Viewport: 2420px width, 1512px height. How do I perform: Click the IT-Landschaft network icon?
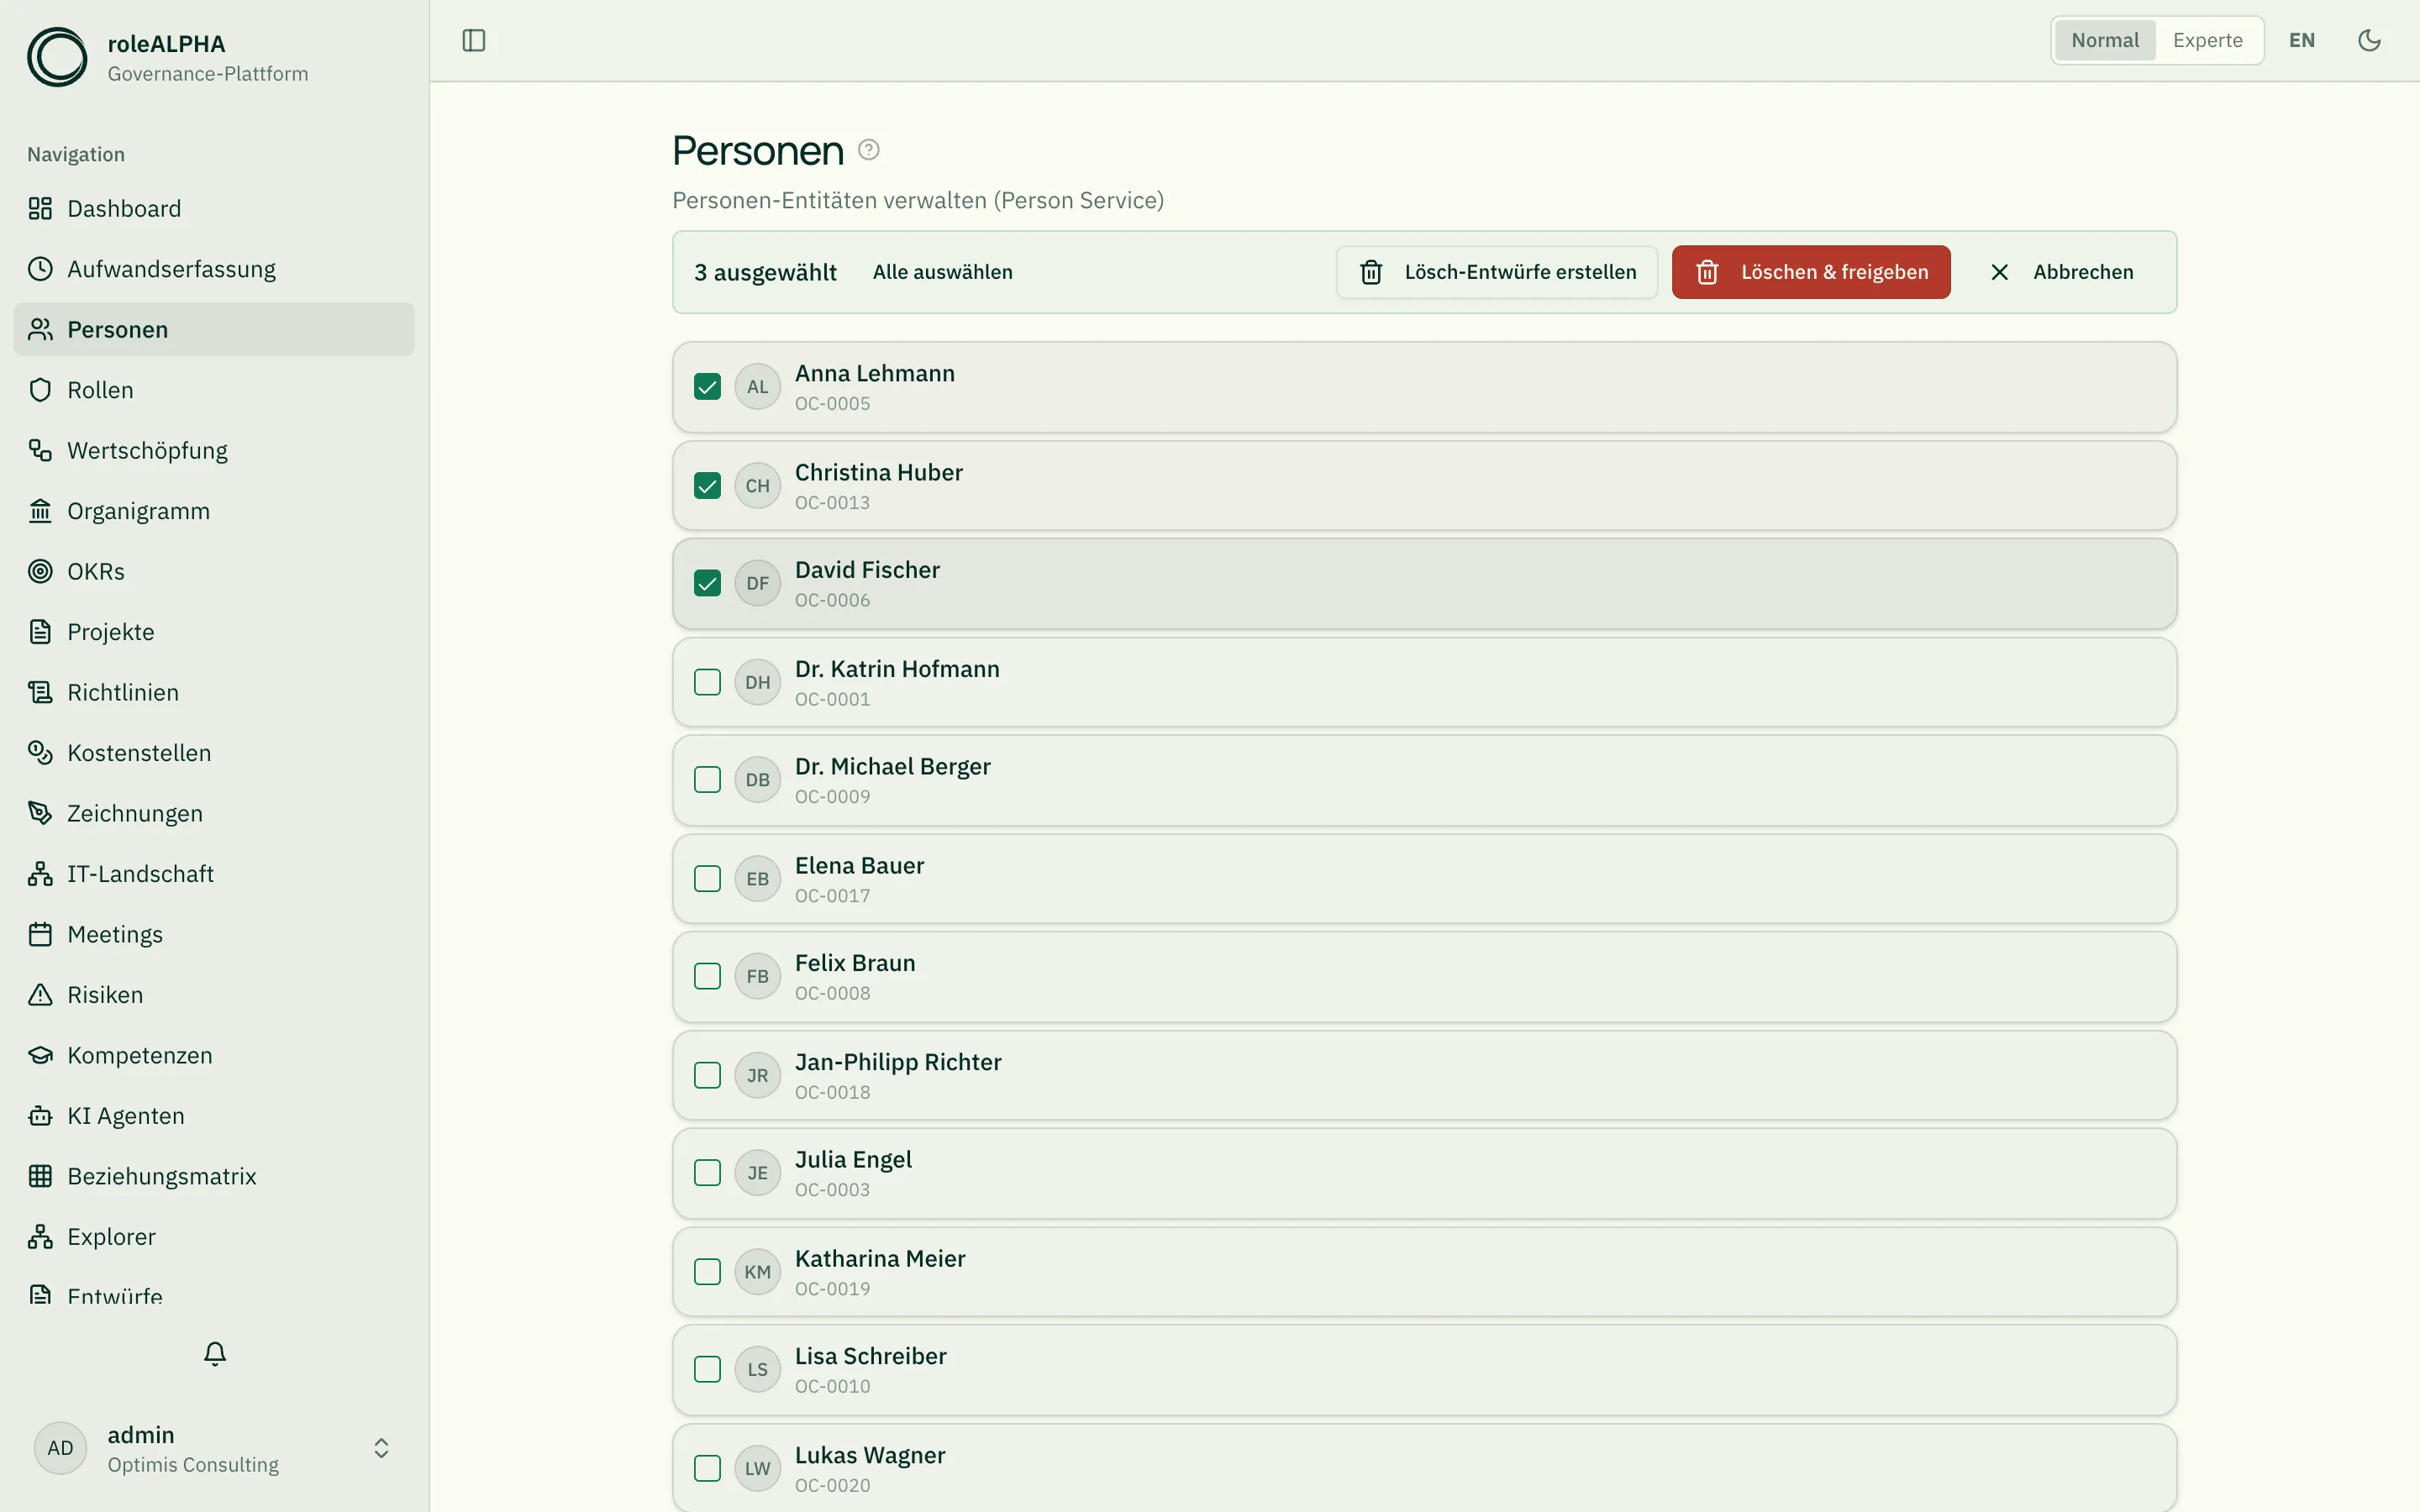(40, 874)
